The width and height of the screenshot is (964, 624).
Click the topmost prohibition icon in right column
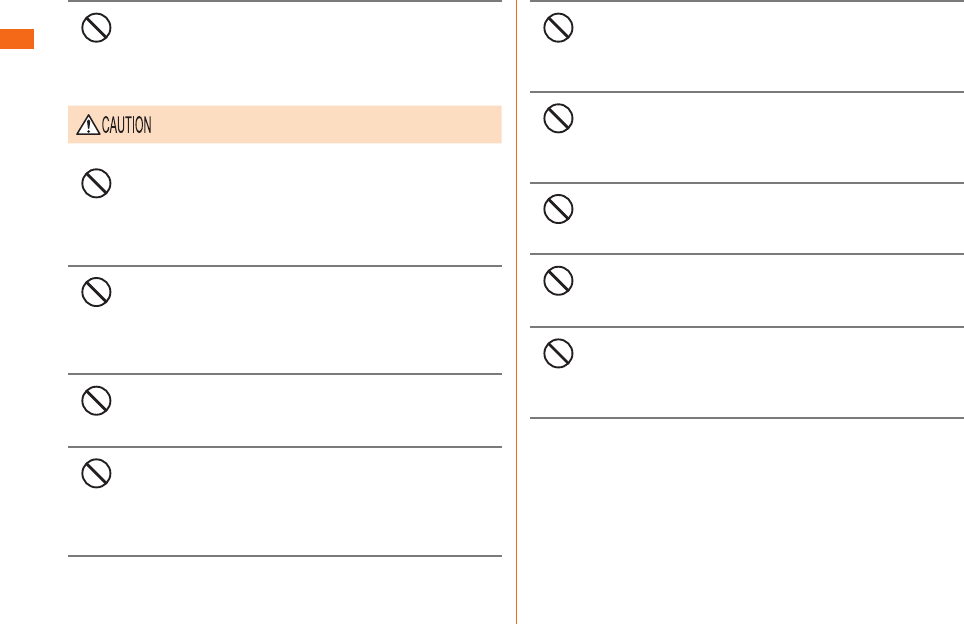tap(558, 28)
